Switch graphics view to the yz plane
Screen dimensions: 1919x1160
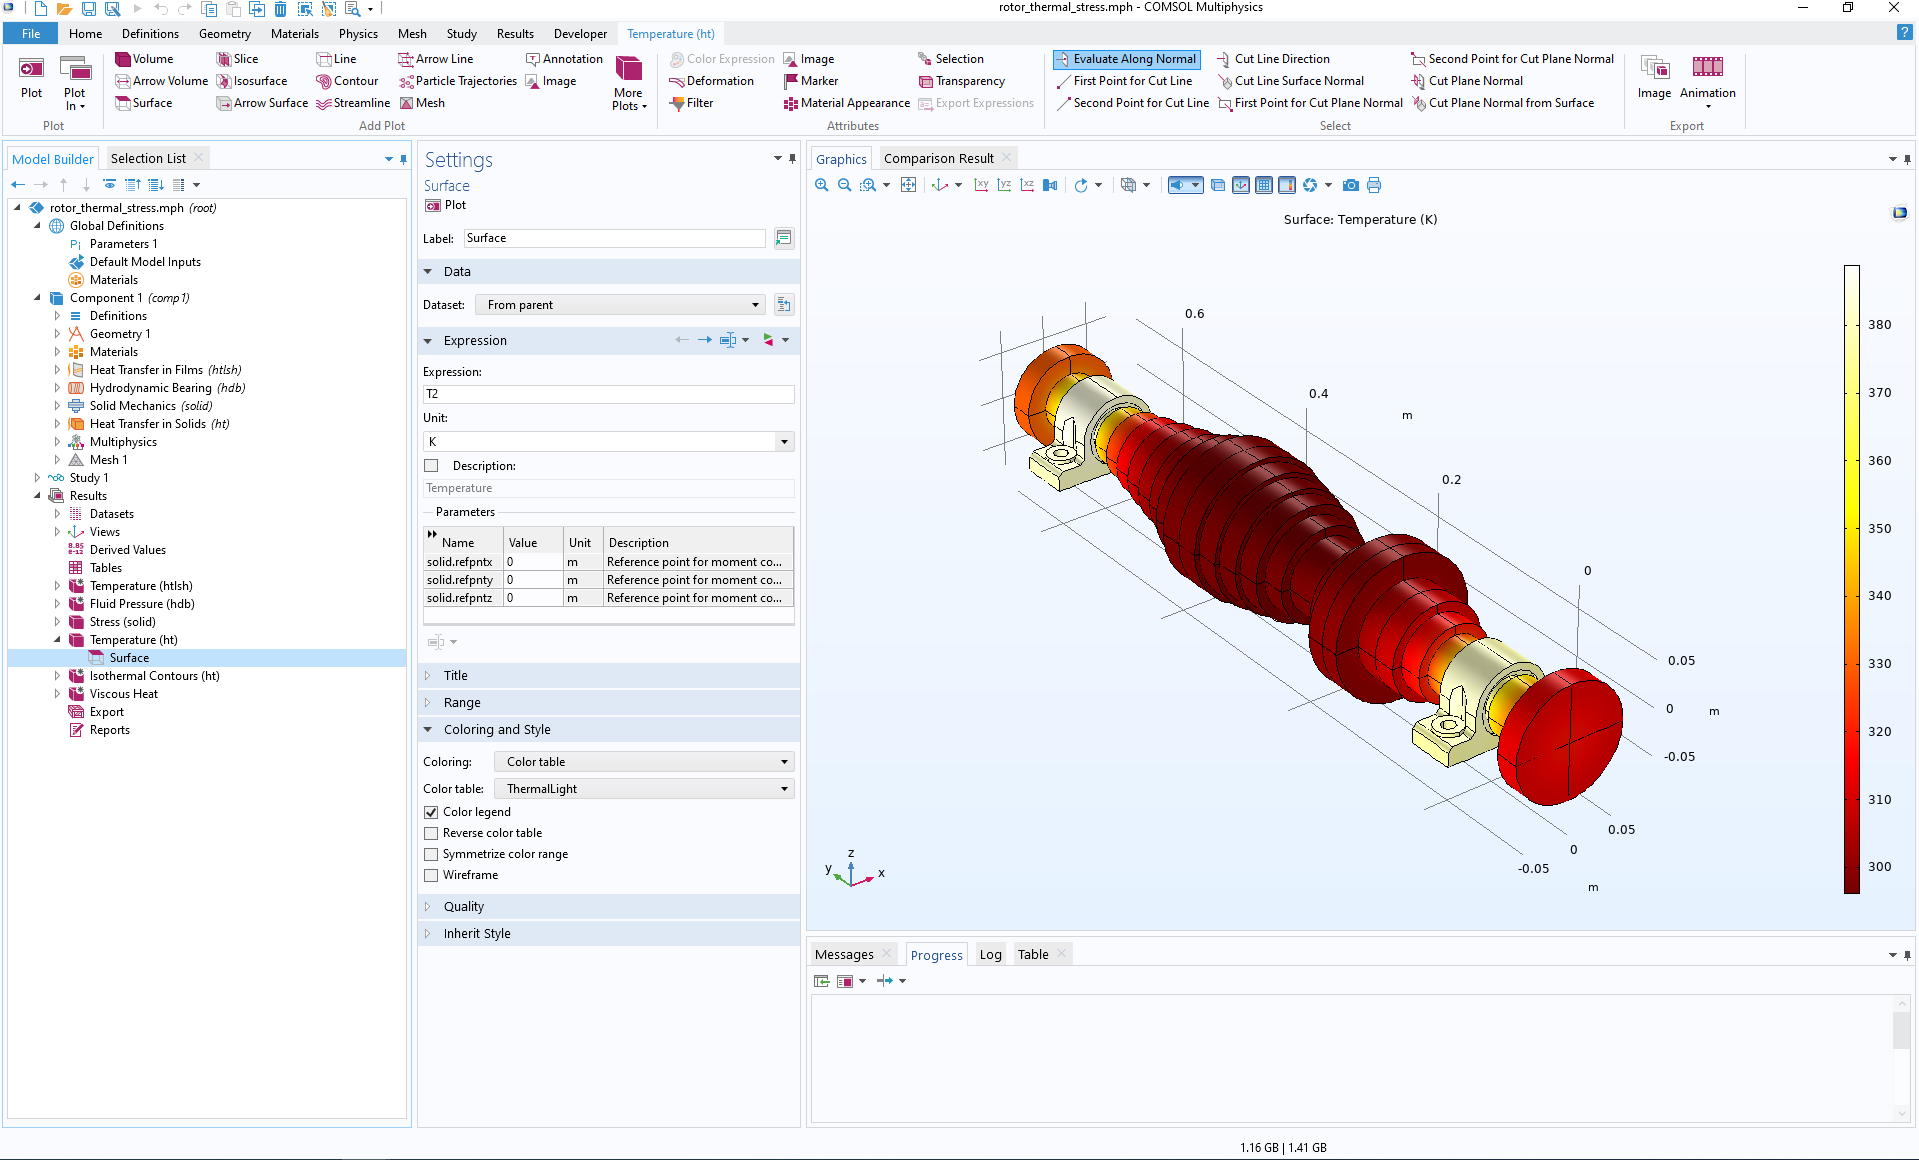[1003, 185]
